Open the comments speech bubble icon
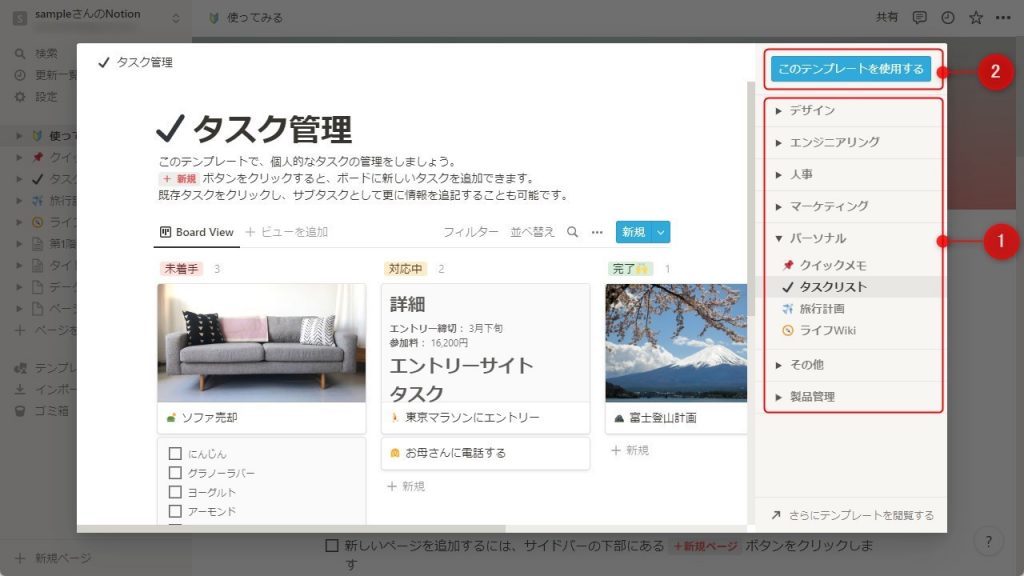 point(920,18)
